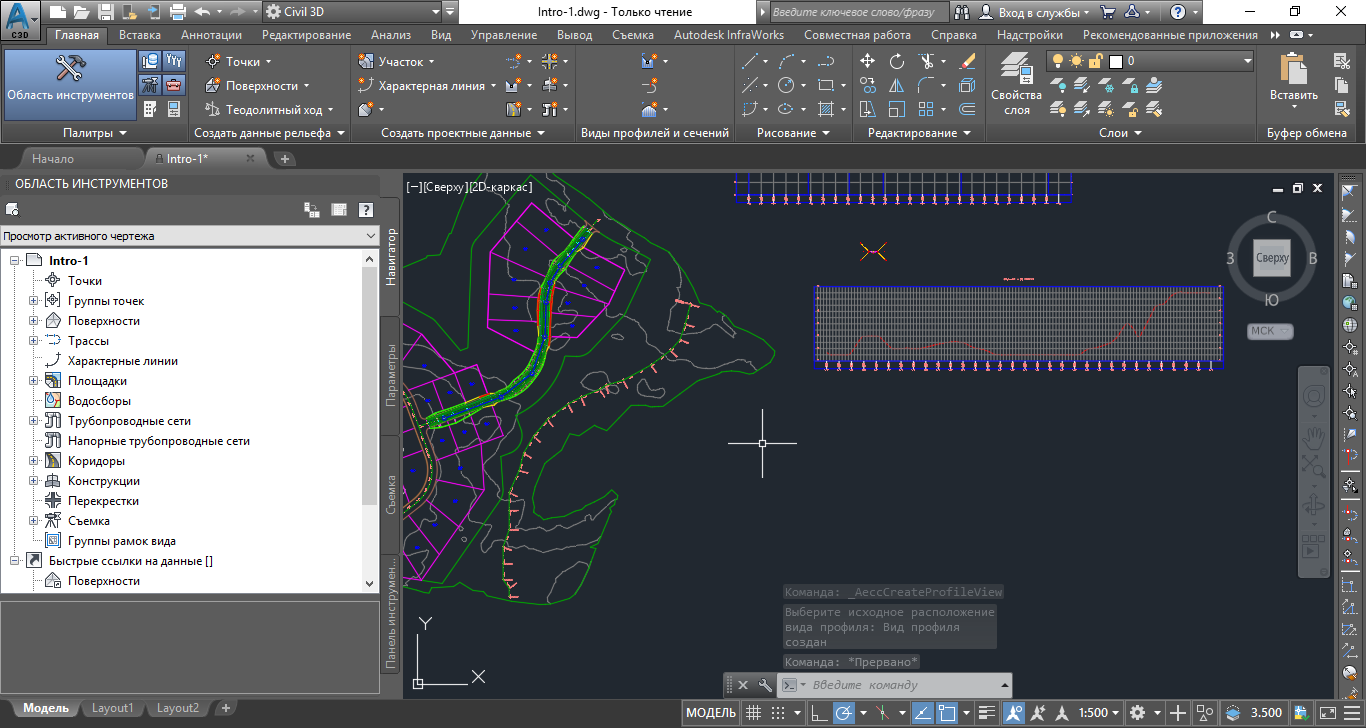Viewport: 1366px width, 728px height.
Task: Switch to the Layout1 tab
Action: pos(112,708)
